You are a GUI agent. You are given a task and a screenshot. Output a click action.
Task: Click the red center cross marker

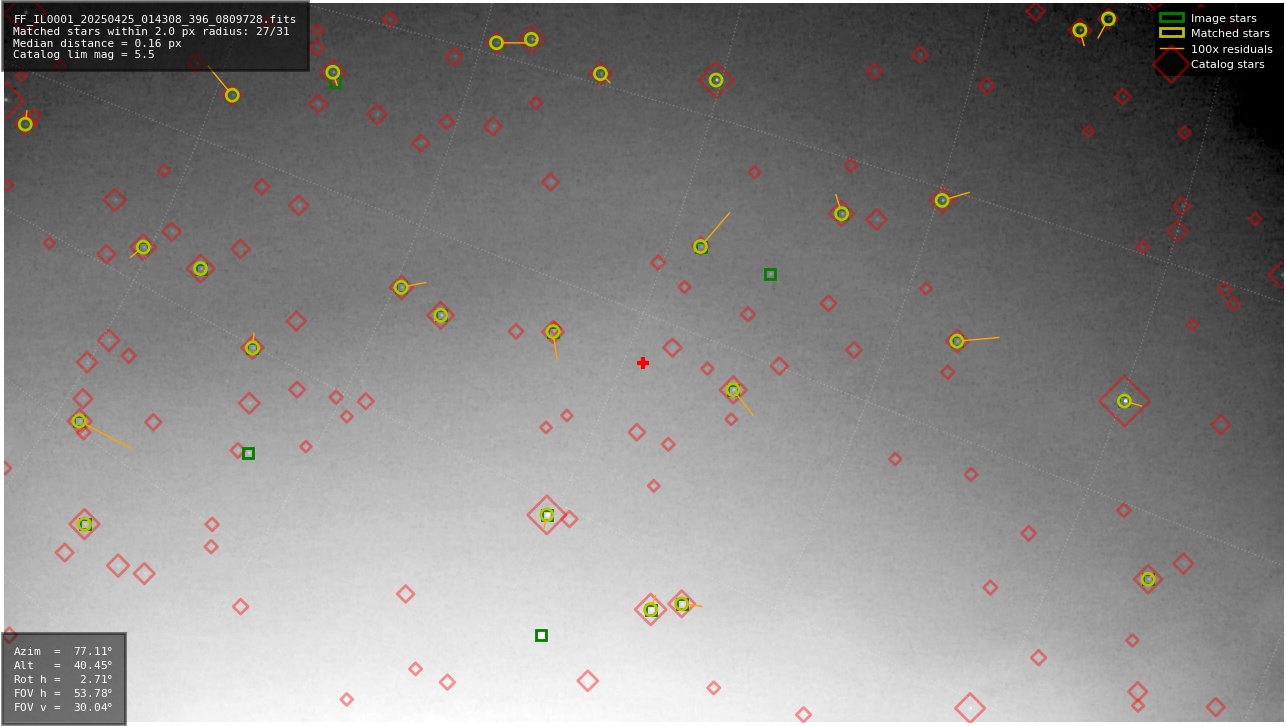pyautogui.click(x=643, y=363)
